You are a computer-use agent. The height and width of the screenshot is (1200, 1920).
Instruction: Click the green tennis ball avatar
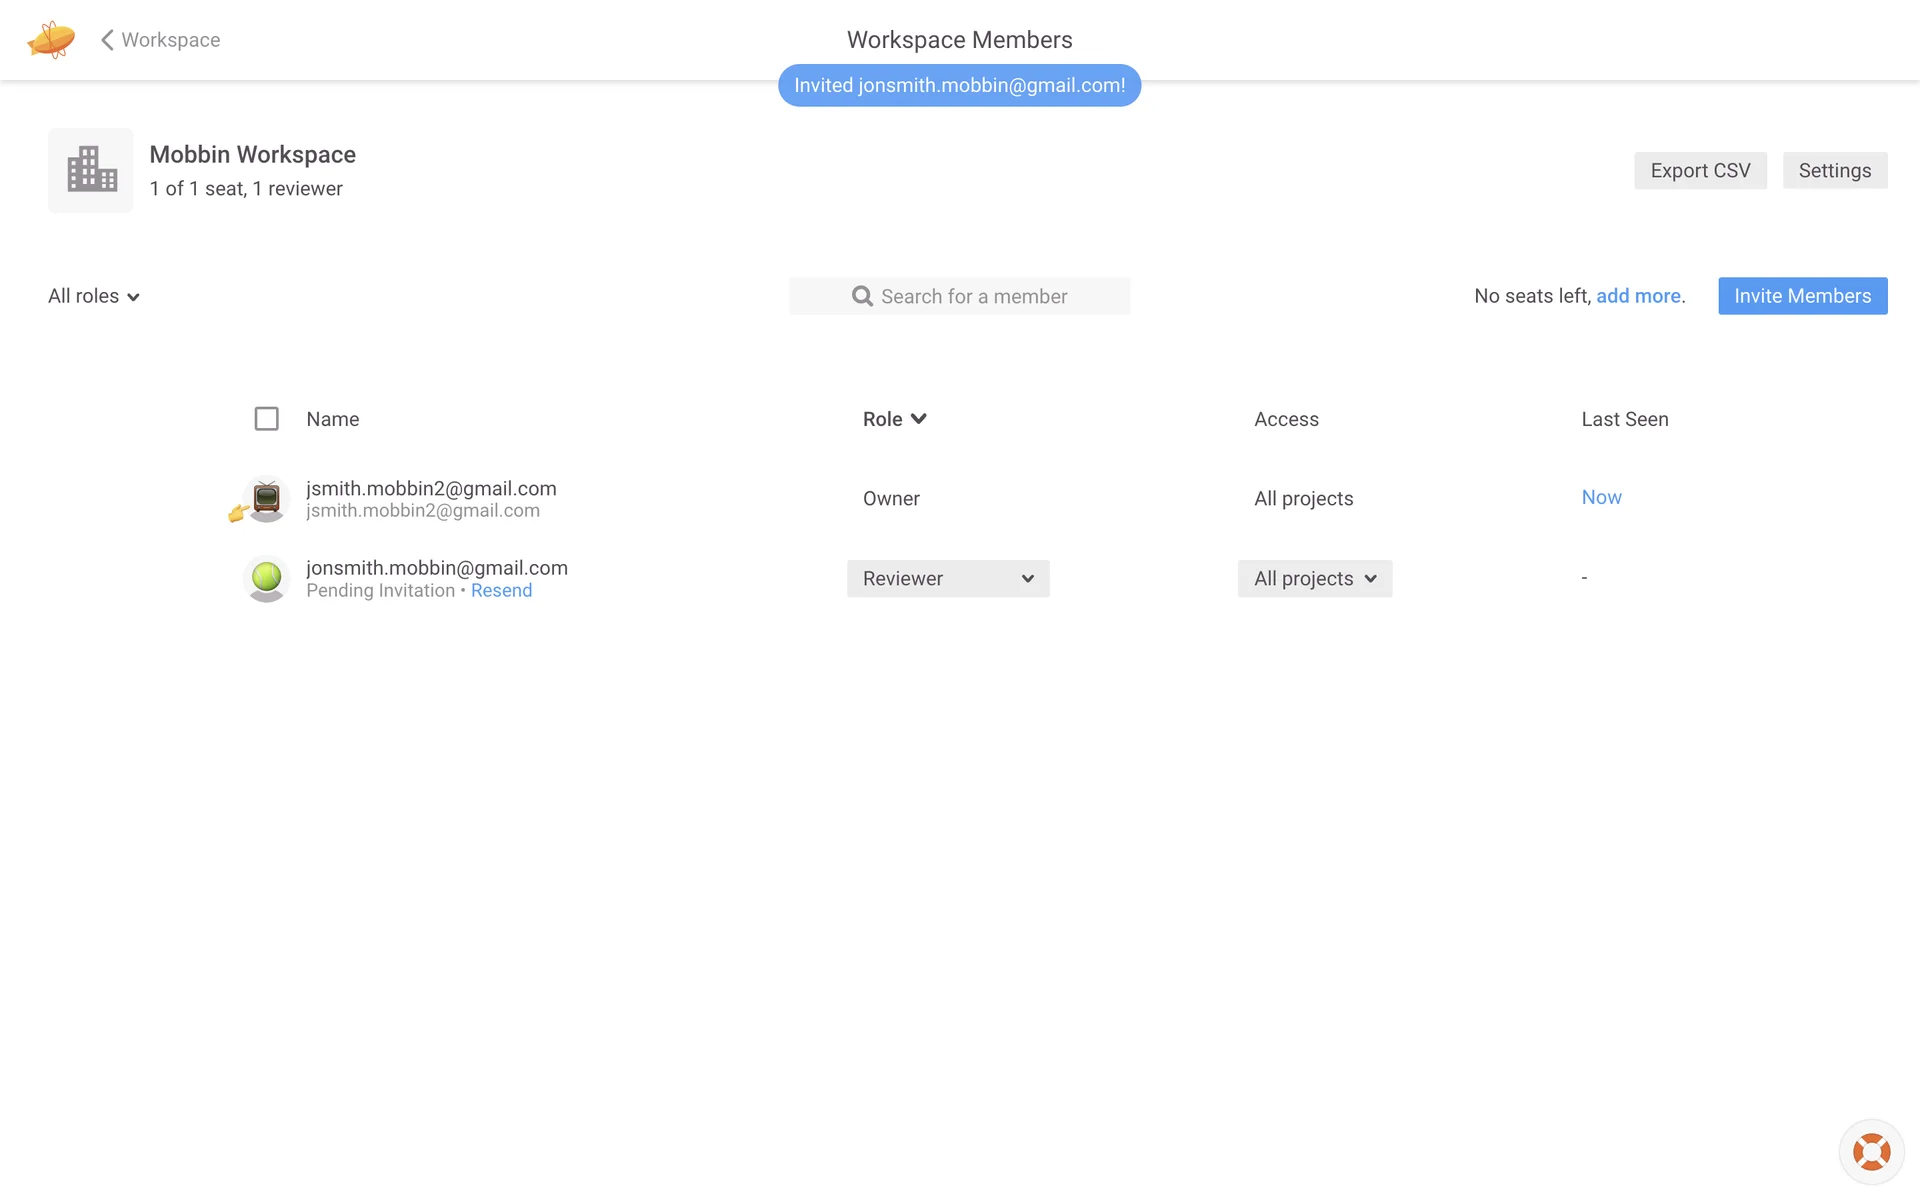tap(267, 578)
